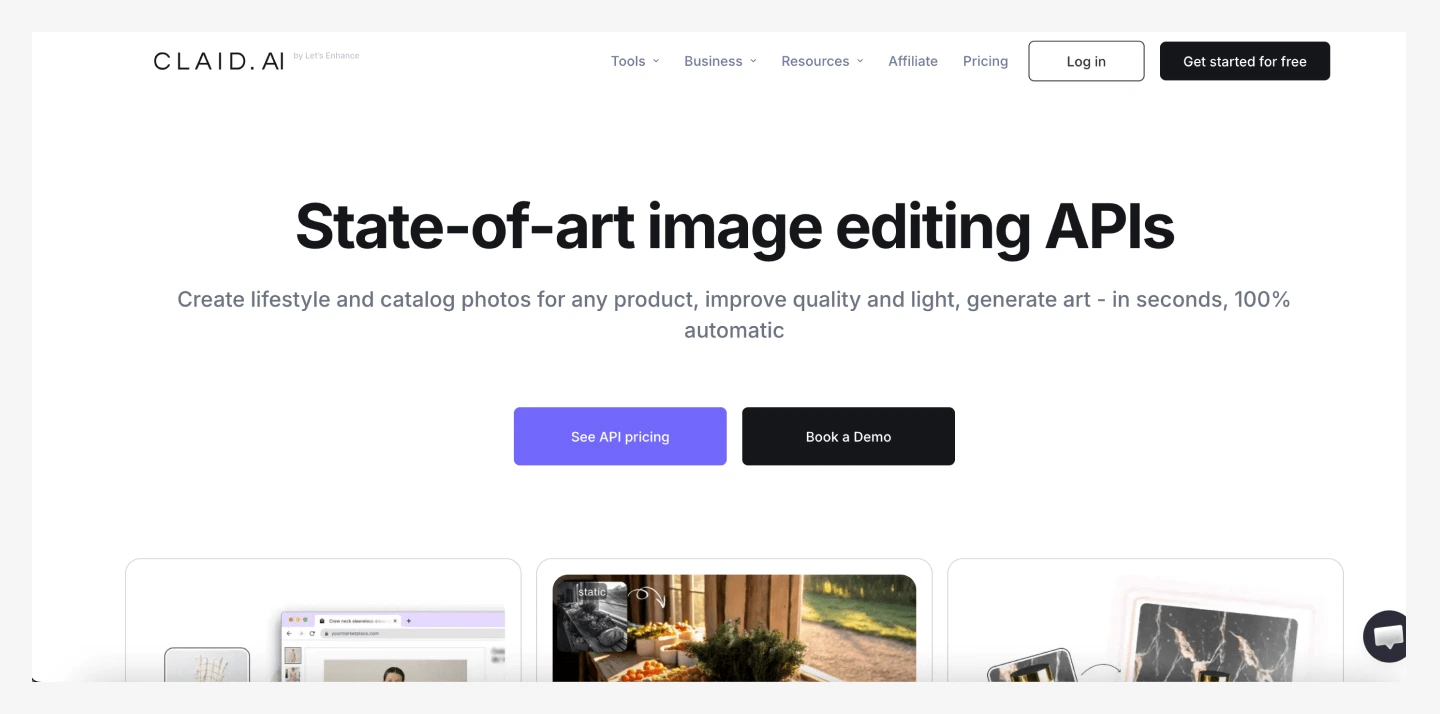The height and width of the screenshot is (714, 1440).
Task: Expand the Business dropdown menu
Action: [x=720, y=61]
